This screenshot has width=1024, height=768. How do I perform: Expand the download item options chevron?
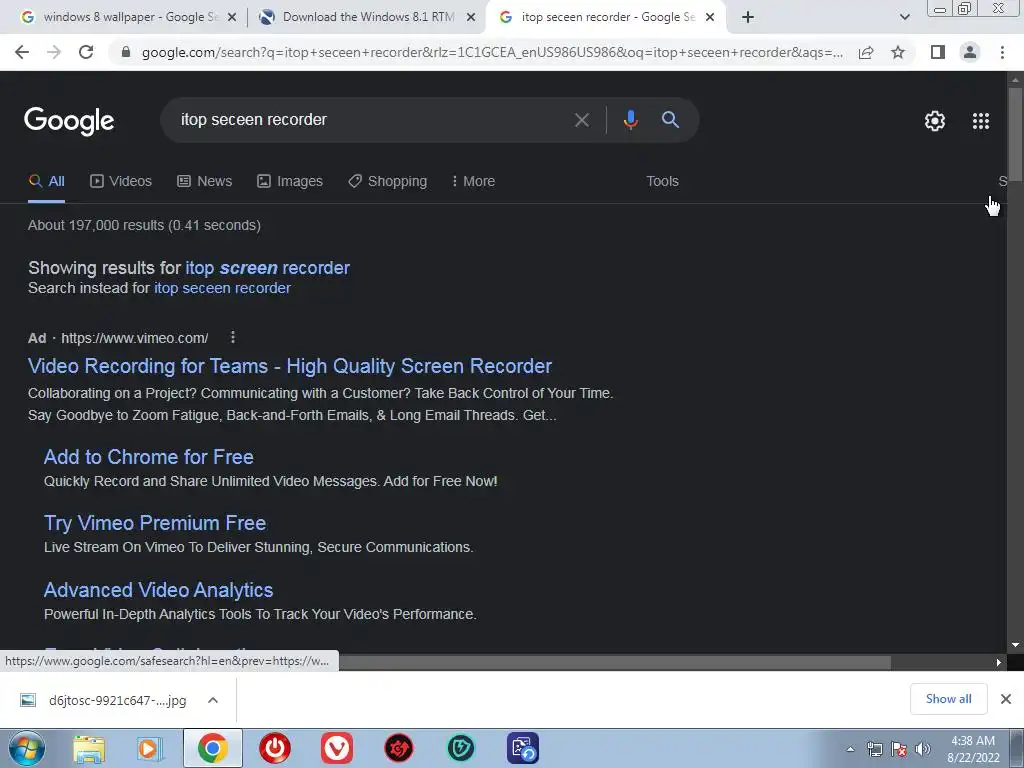coord(212,701)
